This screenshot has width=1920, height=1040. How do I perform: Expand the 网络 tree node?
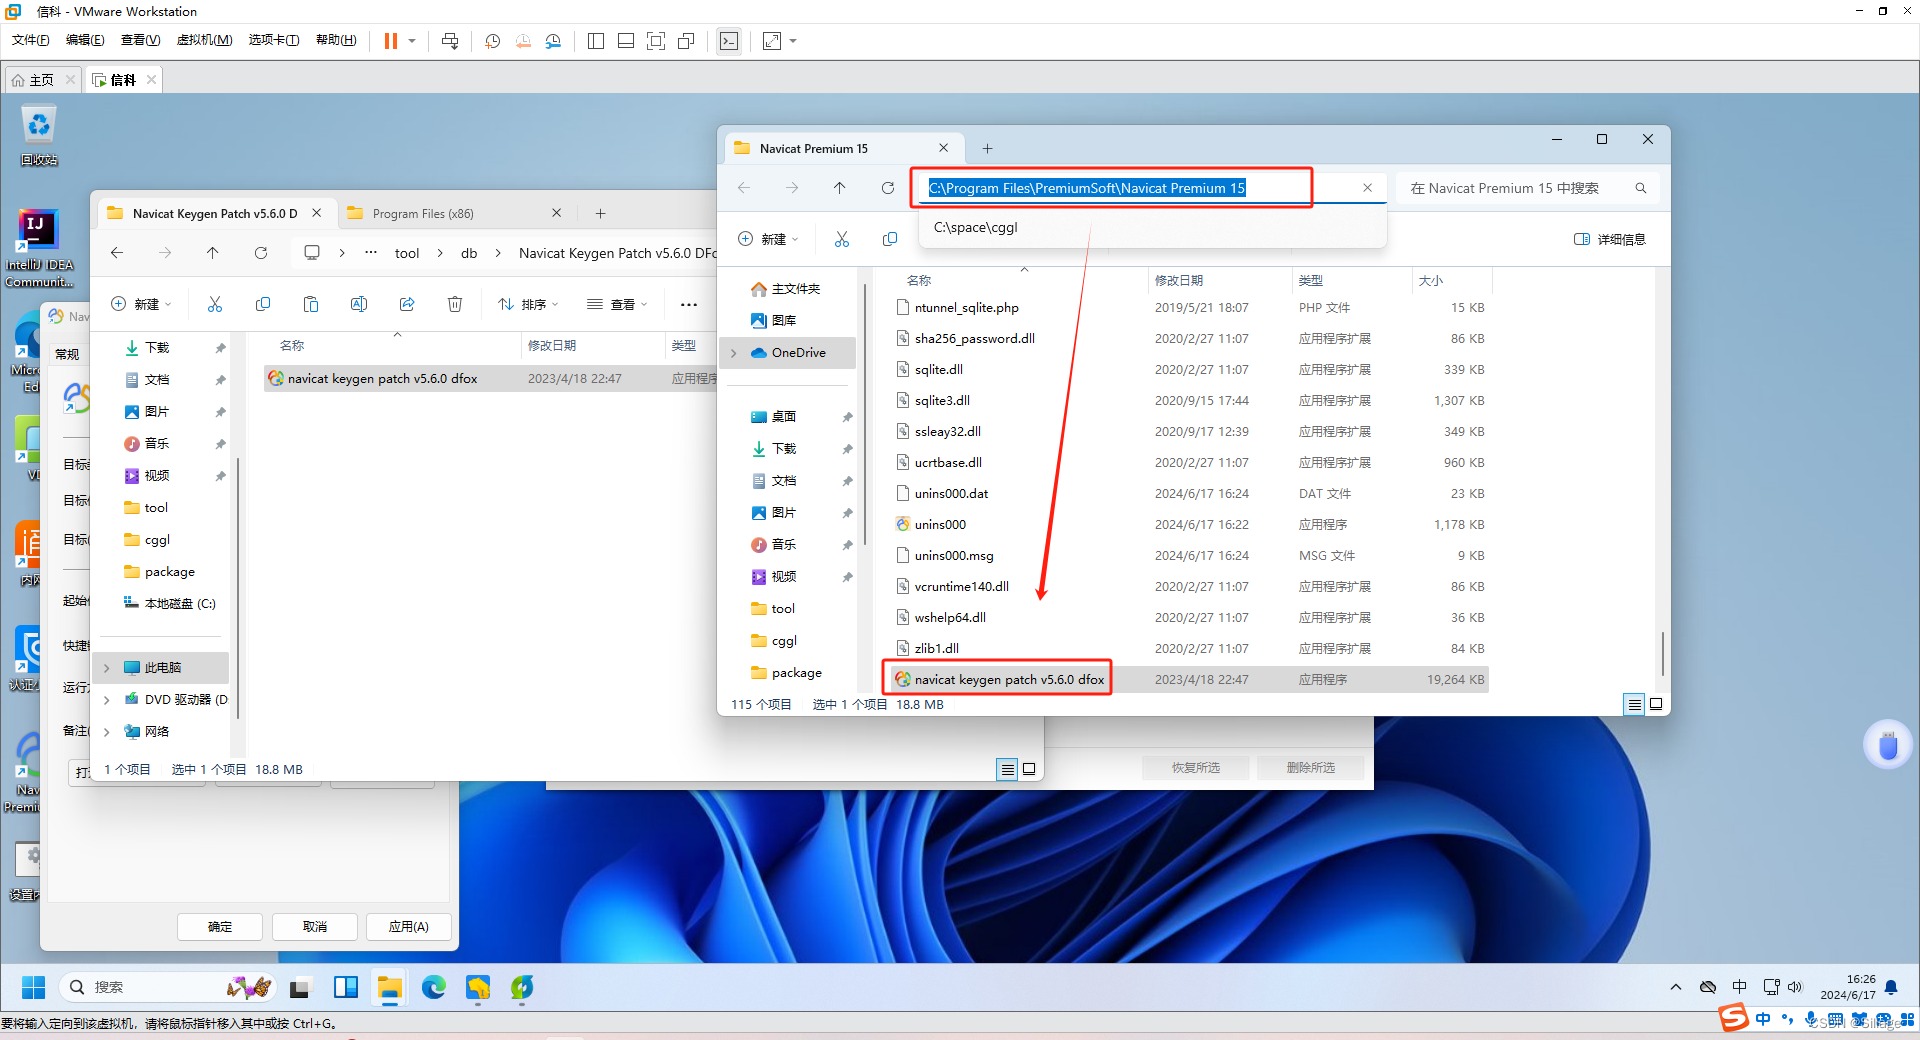[107, 732]
